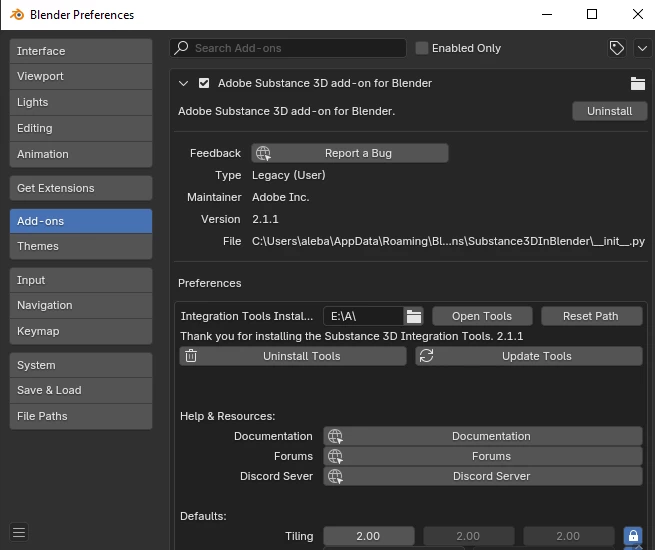Click the Legacy (User) type text
Viewport: 655px width, 550px height.
[x=289, y=175]
